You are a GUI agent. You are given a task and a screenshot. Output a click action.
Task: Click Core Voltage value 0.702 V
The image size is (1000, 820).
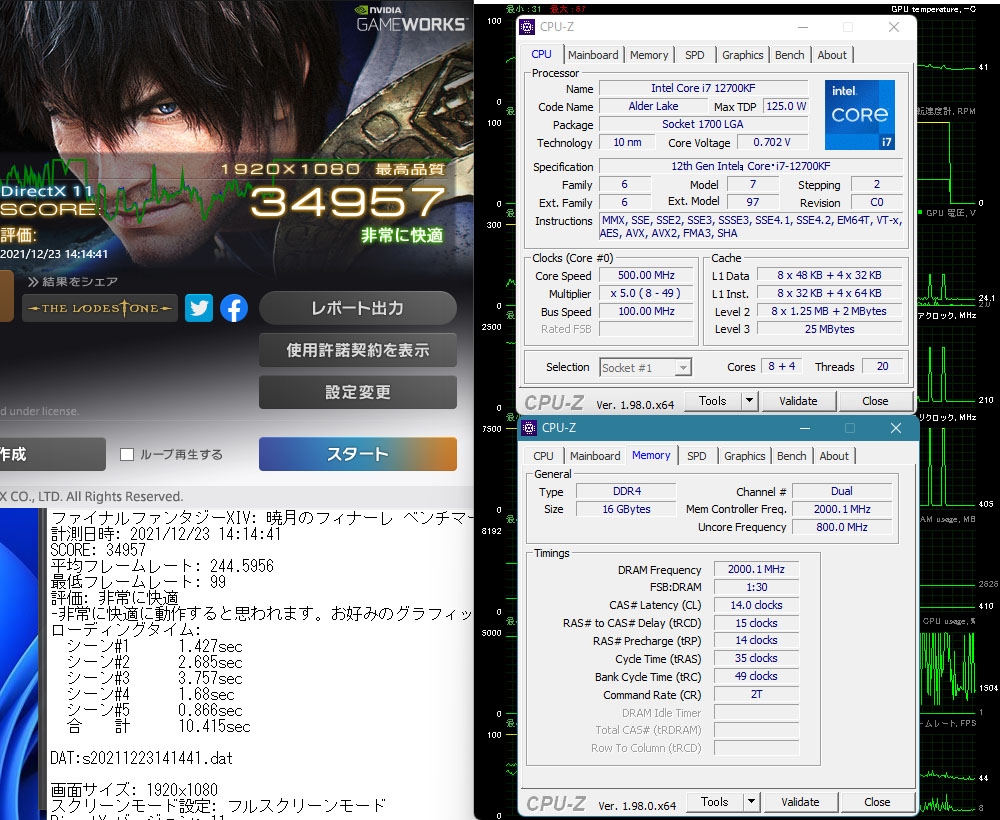pos(772,142)
